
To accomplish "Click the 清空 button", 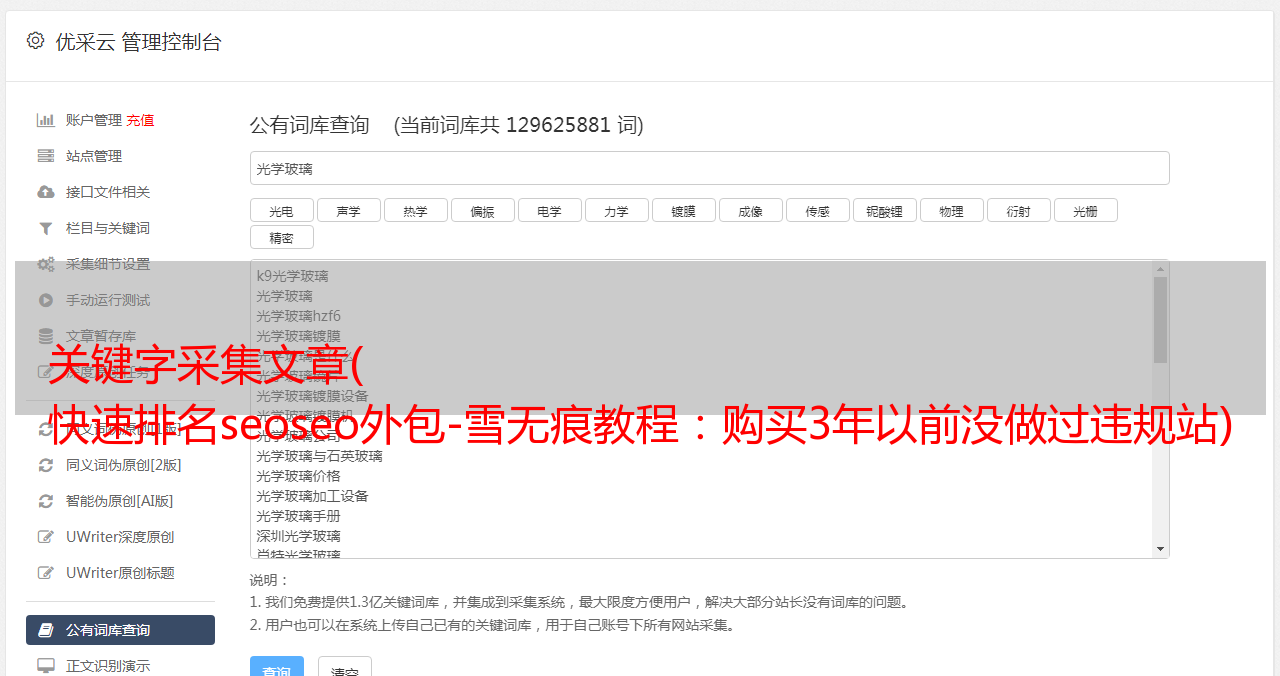I will coord(345,668).
